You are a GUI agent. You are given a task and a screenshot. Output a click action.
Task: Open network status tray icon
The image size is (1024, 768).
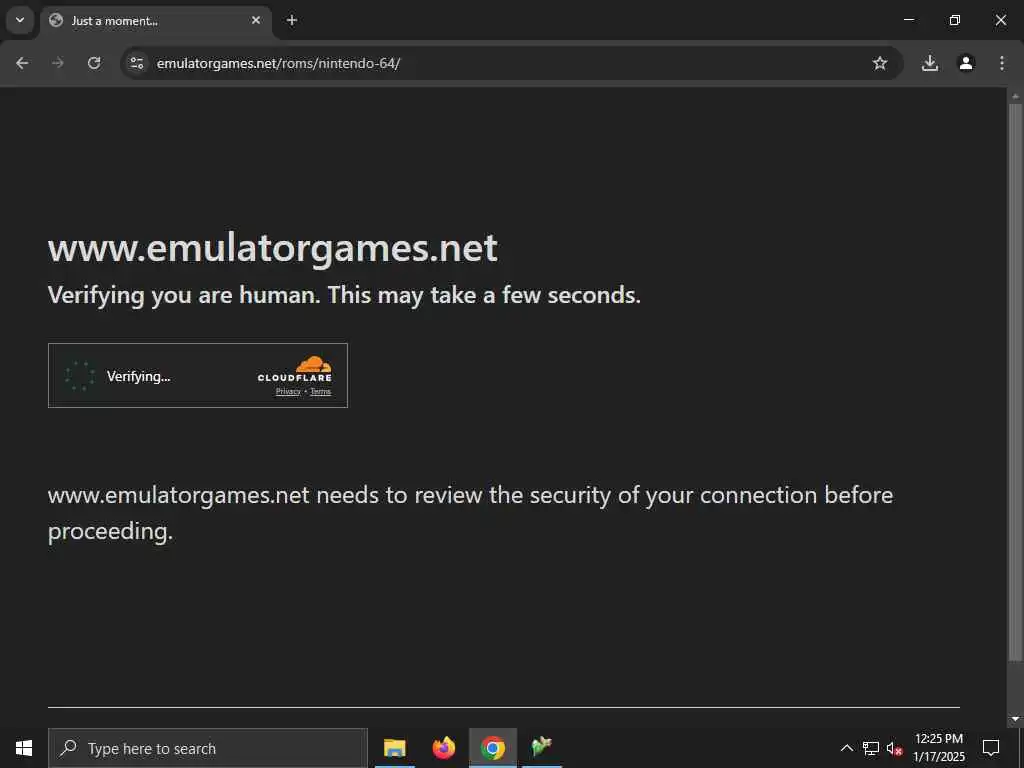(x=871, y=748)
